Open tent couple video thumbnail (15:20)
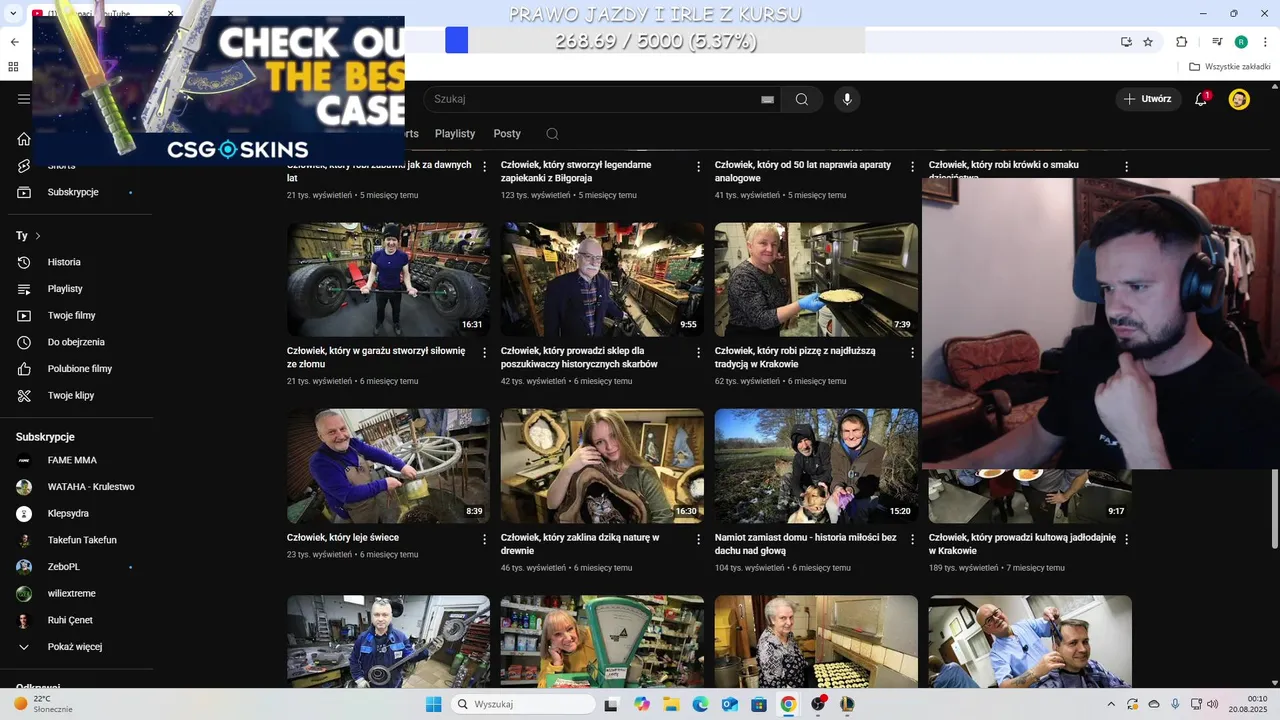Viewport: 1280px width, 720px height. pyautogui.click(x=816, y=465)
